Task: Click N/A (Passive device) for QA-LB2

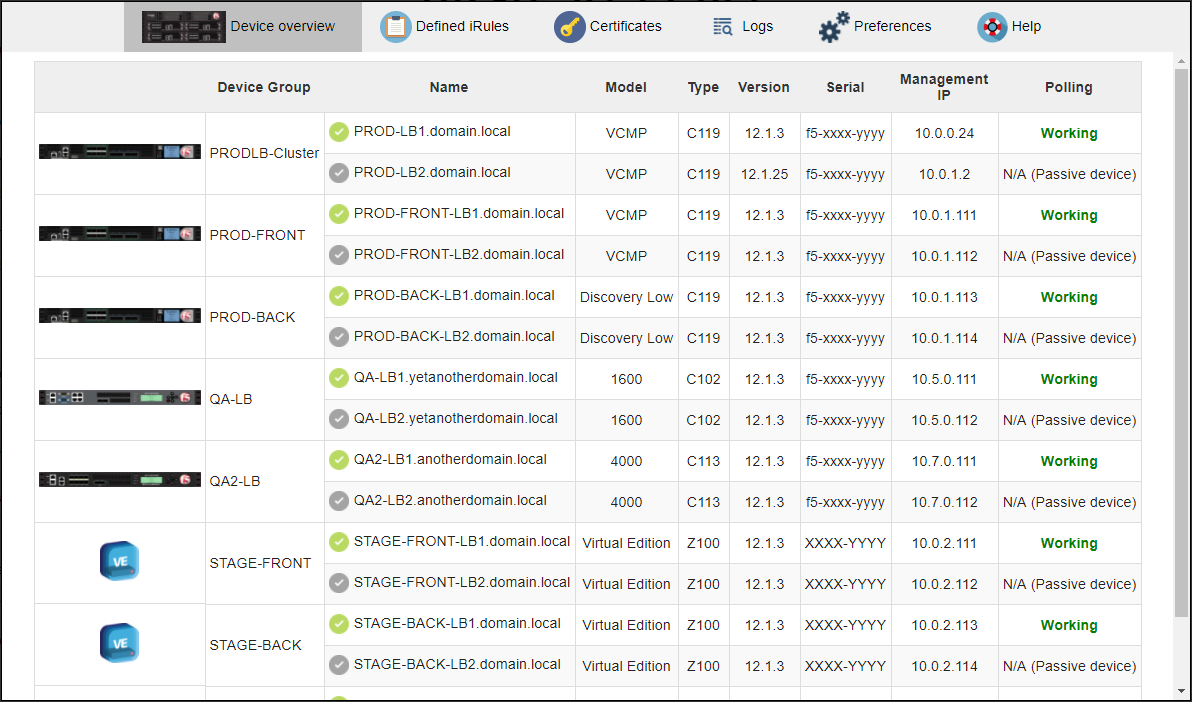Action: tap(1070, 420)
